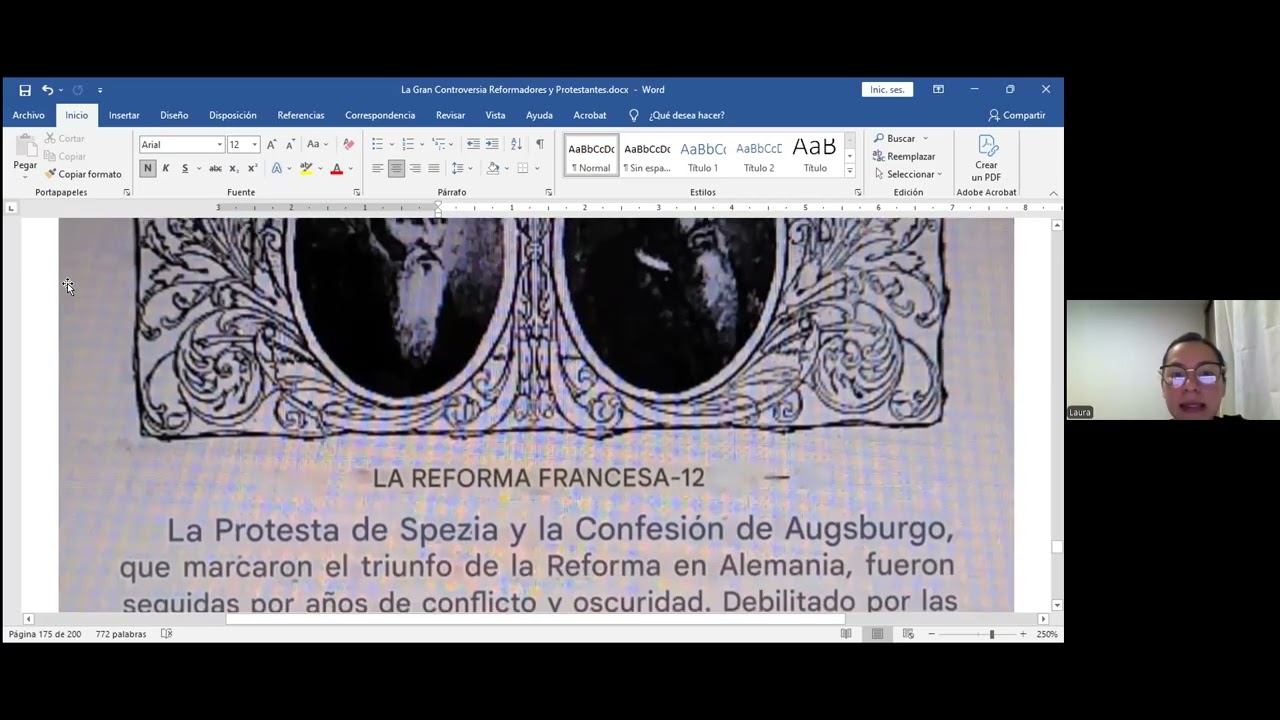Open the Arial font name dropdown
This screenshot has height=720, width=1280.
[220, 145]
